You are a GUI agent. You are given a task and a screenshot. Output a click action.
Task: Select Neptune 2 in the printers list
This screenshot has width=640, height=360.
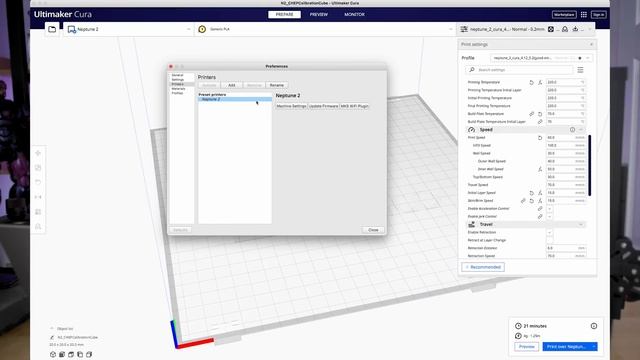(235, 99)
